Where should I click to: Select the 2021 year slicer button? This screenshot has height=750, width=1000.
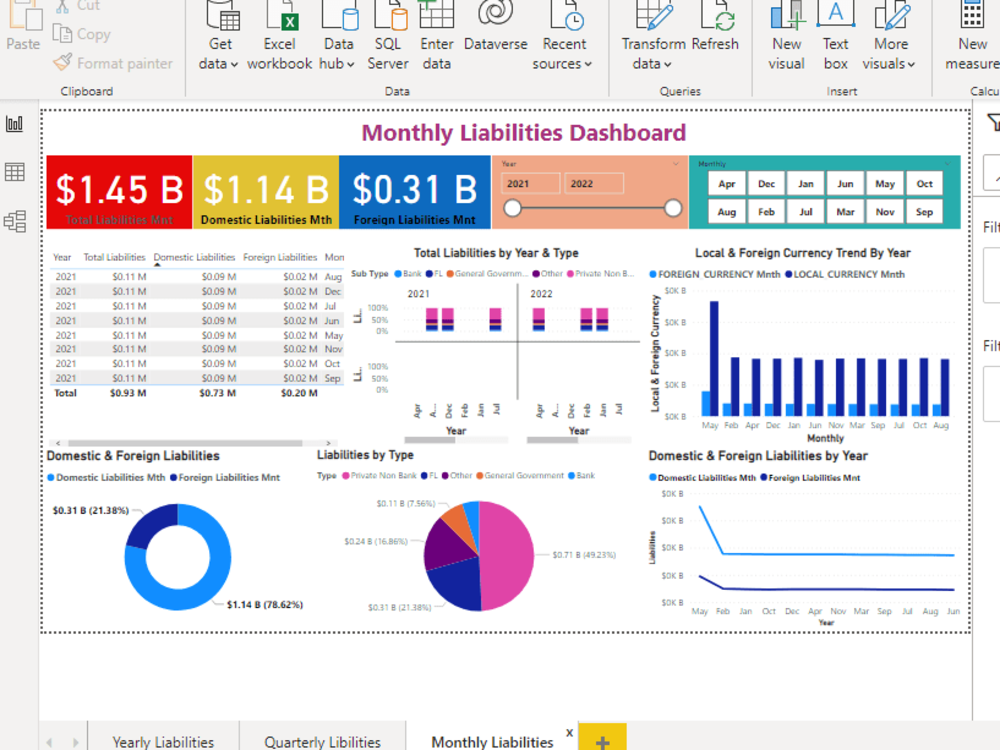(x=530, y=184)
